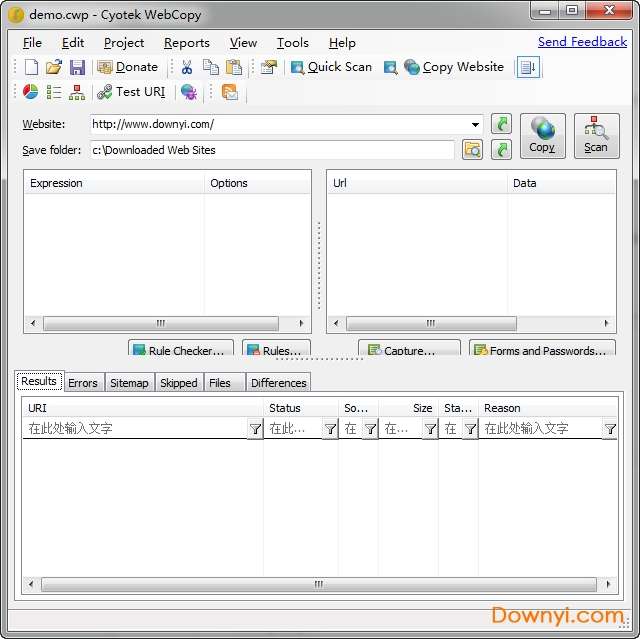Click the results grid horizontal scrollbar
This screenshot has width=640, height=639.
click(x=319, y=584)
